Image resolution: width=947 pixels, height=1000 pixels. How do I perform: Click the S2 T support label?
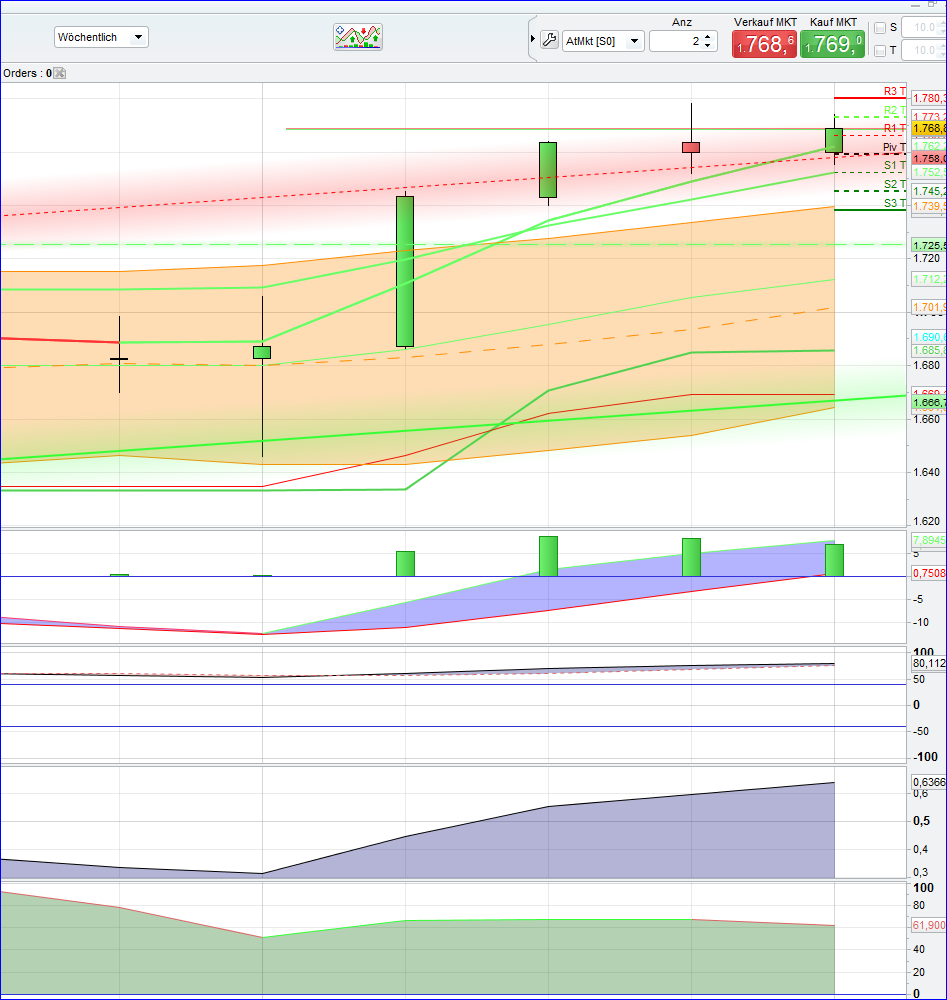coord(895,184)
